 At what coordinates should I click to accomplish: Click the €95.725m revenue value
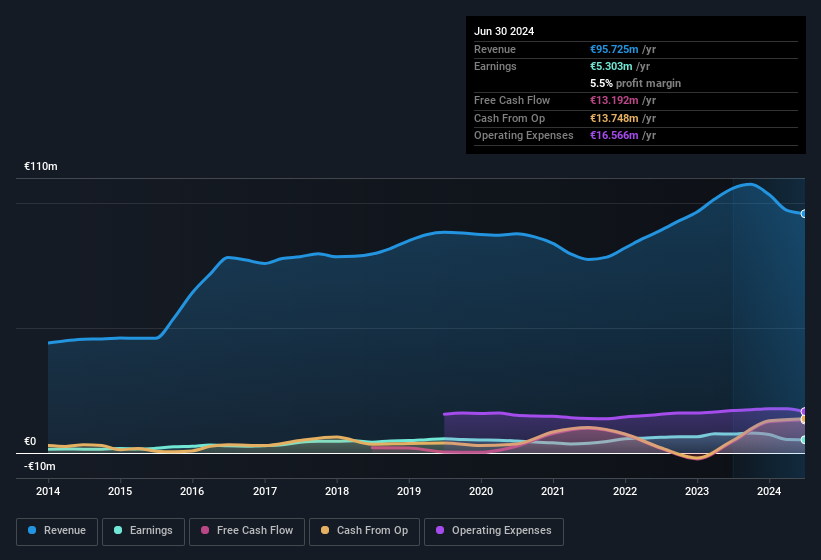tap(614, 49)
